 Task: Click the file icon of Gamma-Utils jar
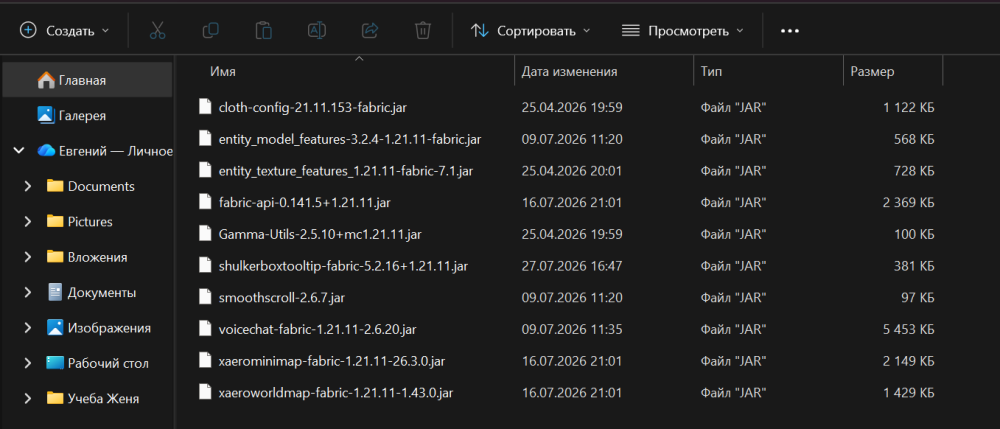(205, 233)
